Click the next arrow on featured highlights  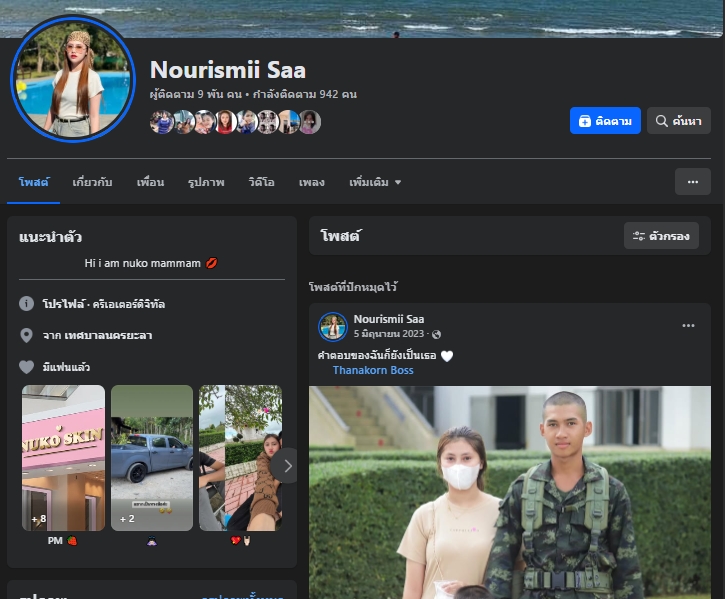[x=288, y=466]
